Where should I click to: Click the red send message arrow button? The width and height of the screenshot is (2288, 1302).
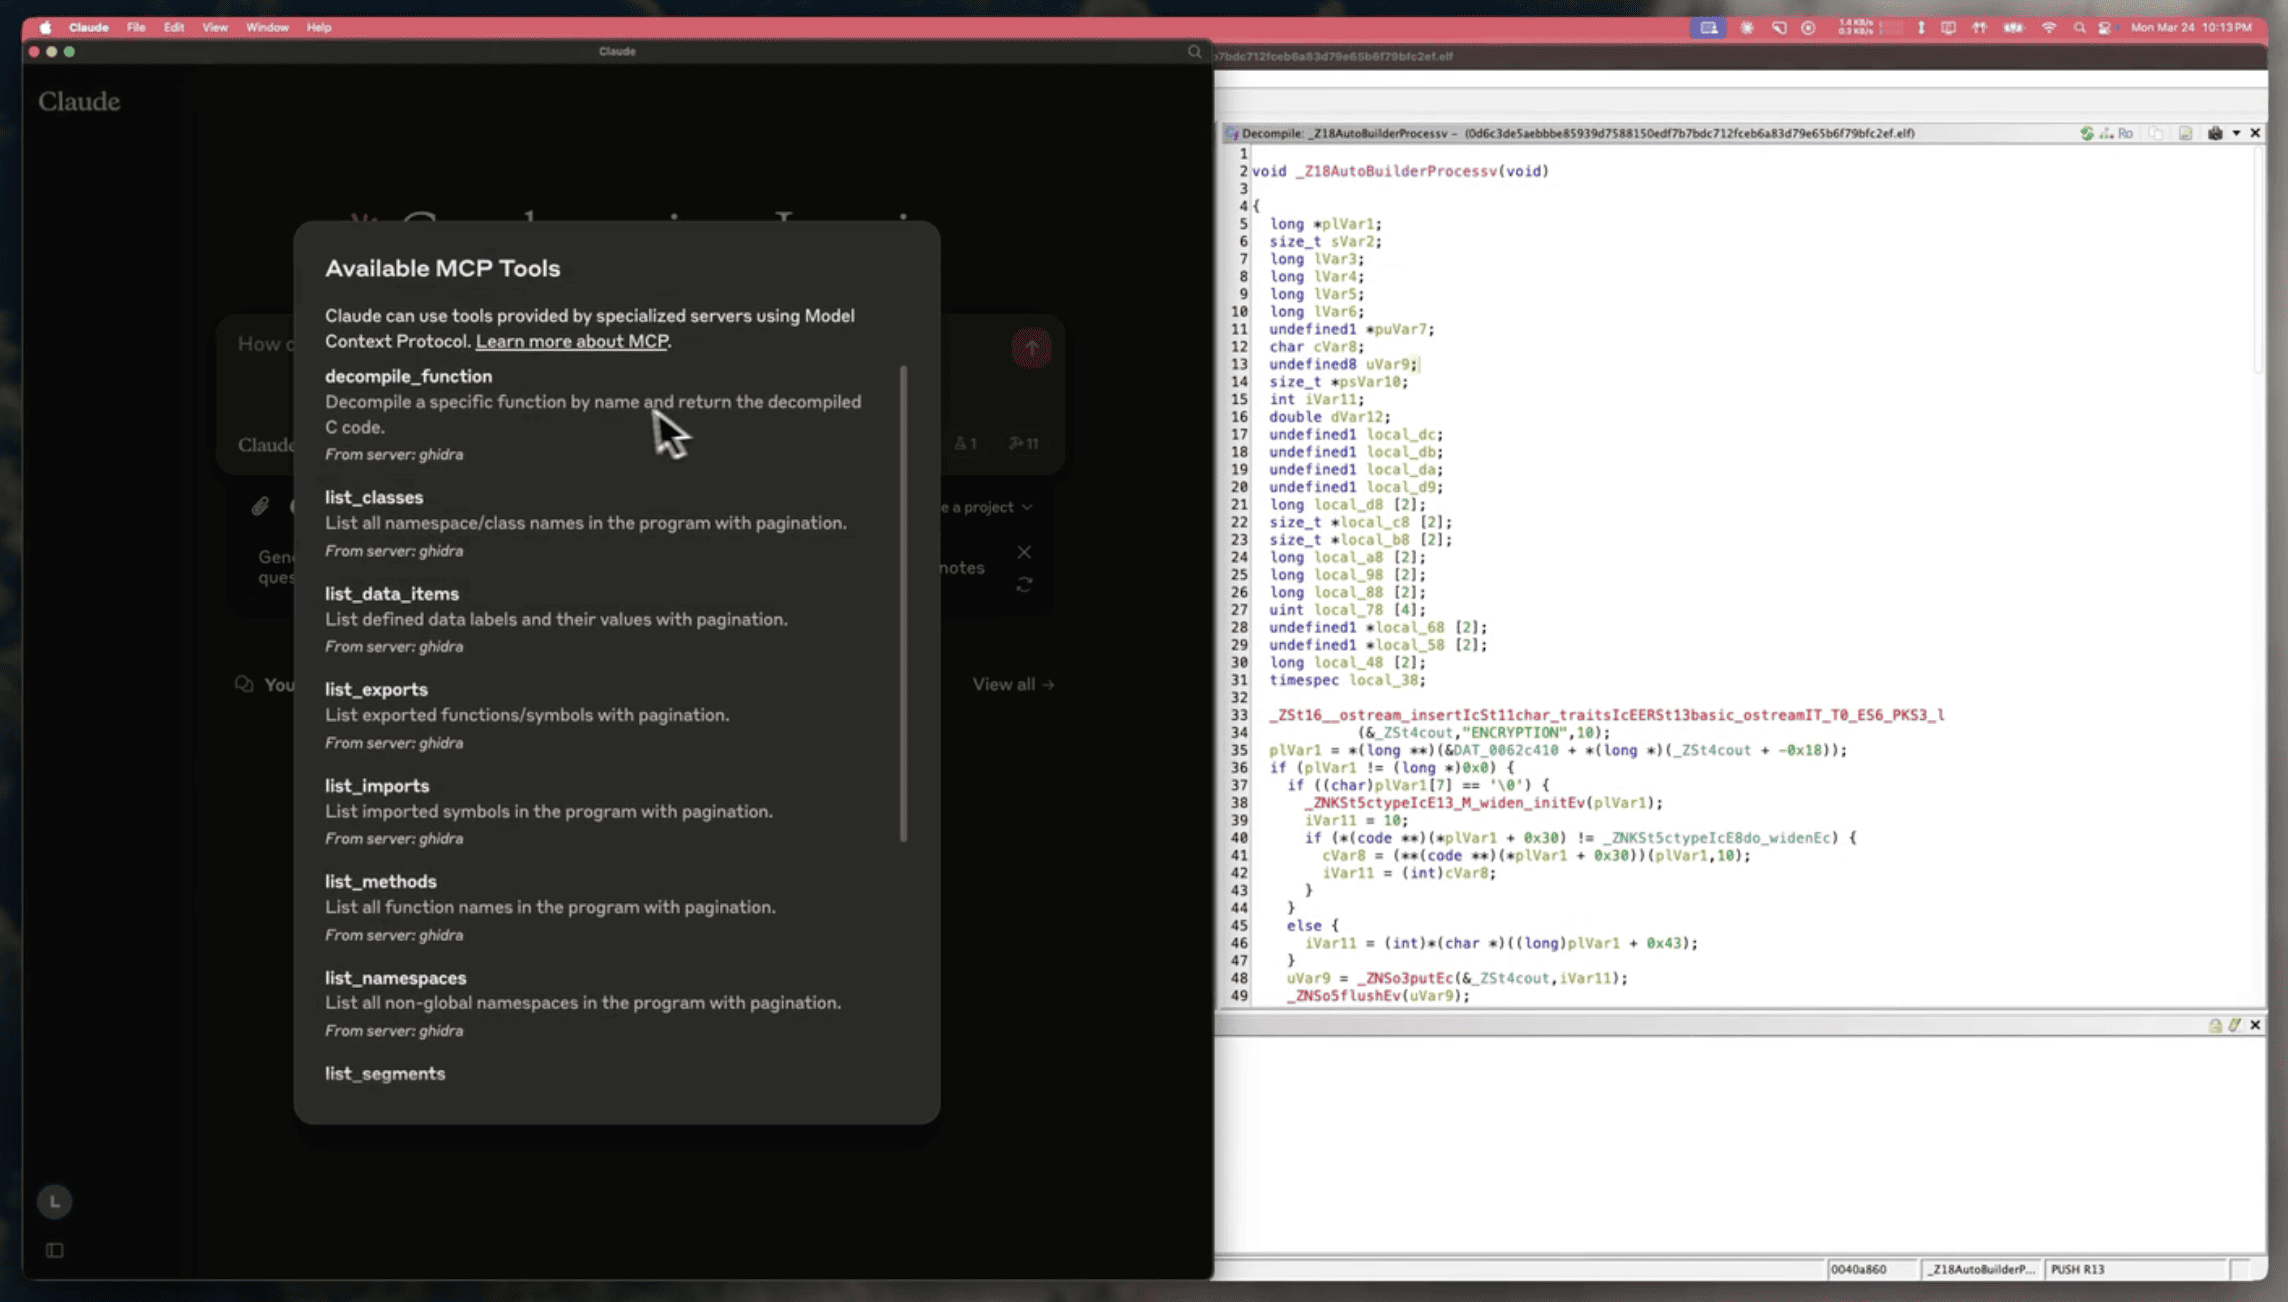pos(1031,348)
